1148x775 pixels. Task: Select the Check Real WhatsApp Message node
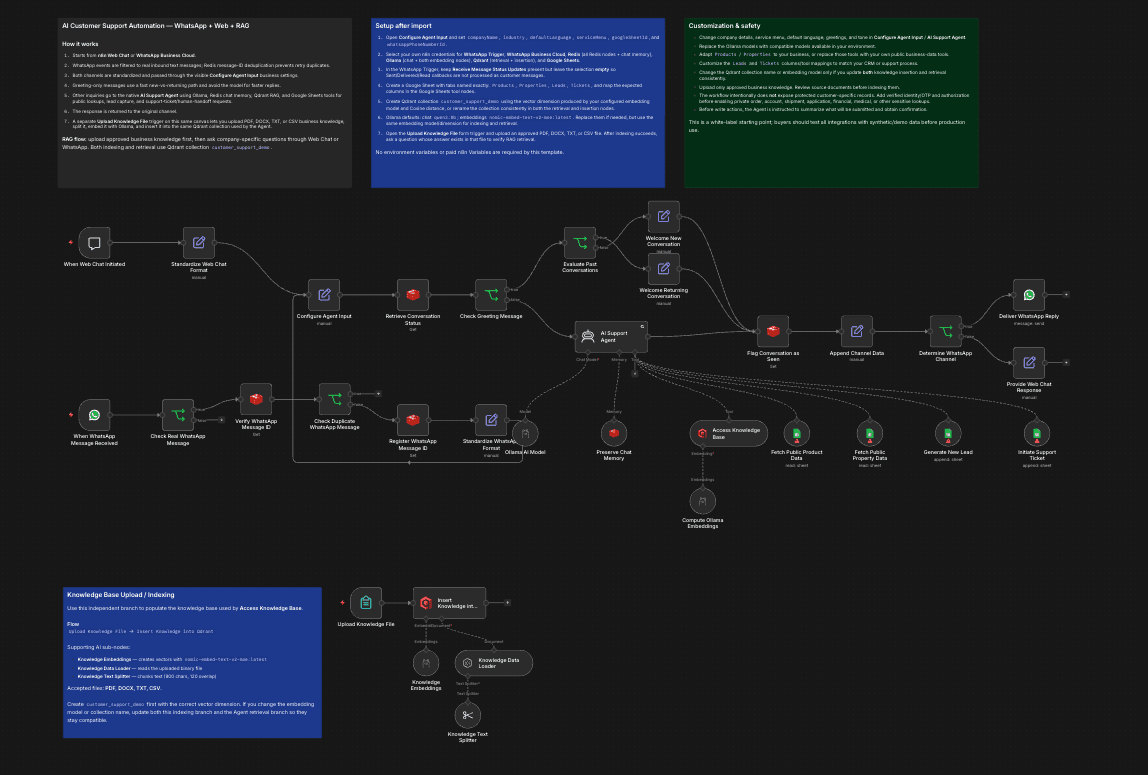pyautogui.click(x=178, y=415)
